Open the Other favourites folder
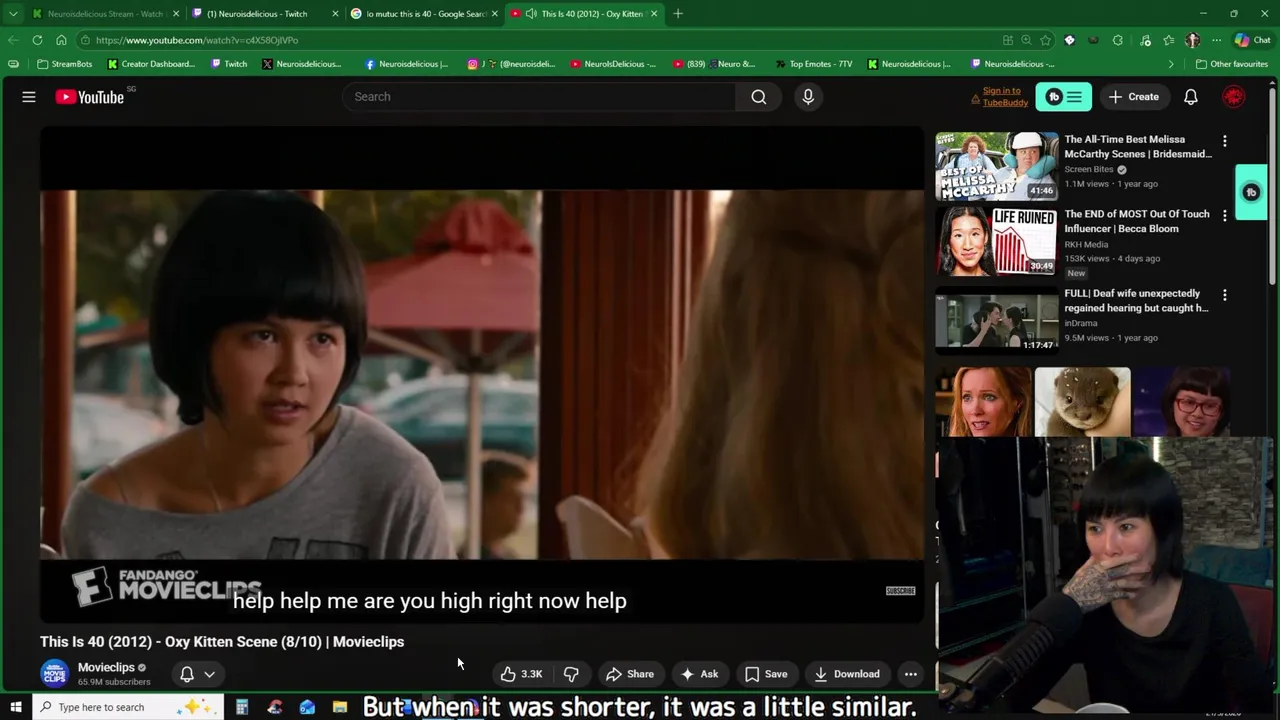 [1232, 64]
